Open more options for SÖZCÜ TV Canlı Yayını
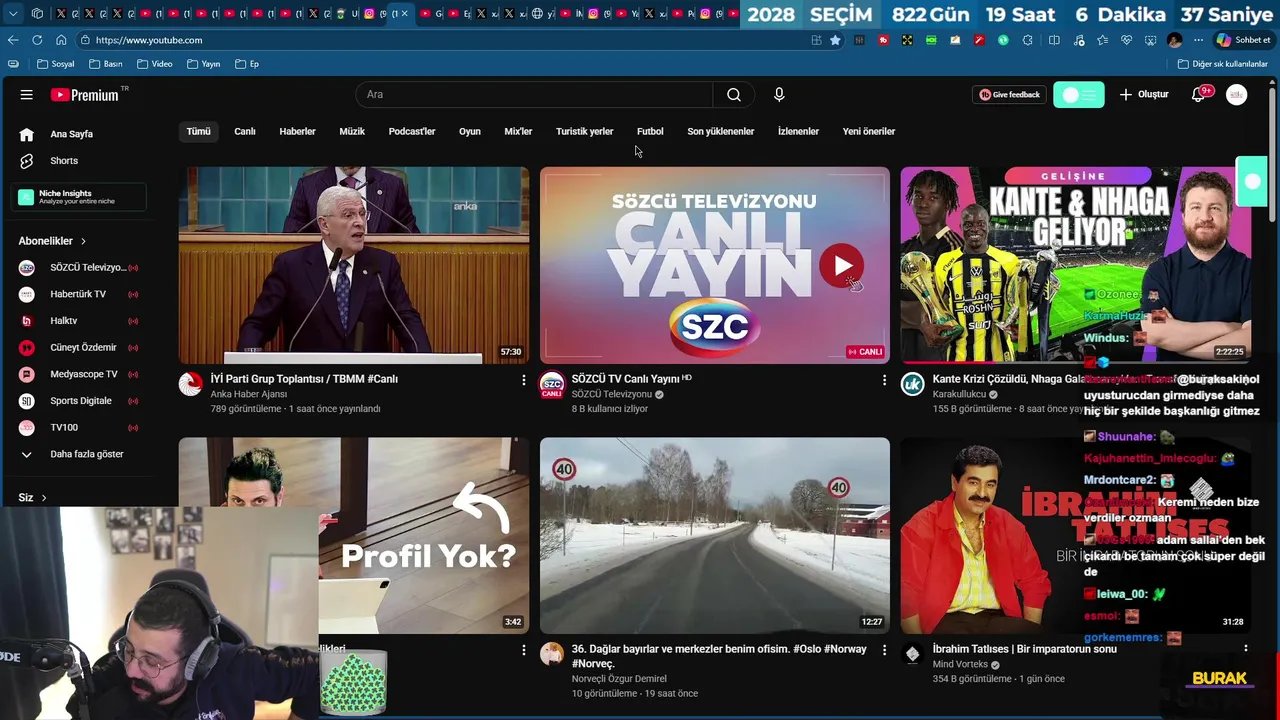This screenshot has width=1280, height=720. [x=883, y=380]
